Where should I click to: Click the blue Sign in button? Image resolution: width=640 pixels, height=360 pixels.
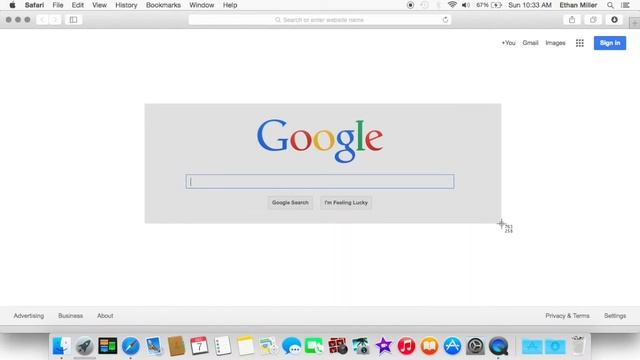point(610,43)
